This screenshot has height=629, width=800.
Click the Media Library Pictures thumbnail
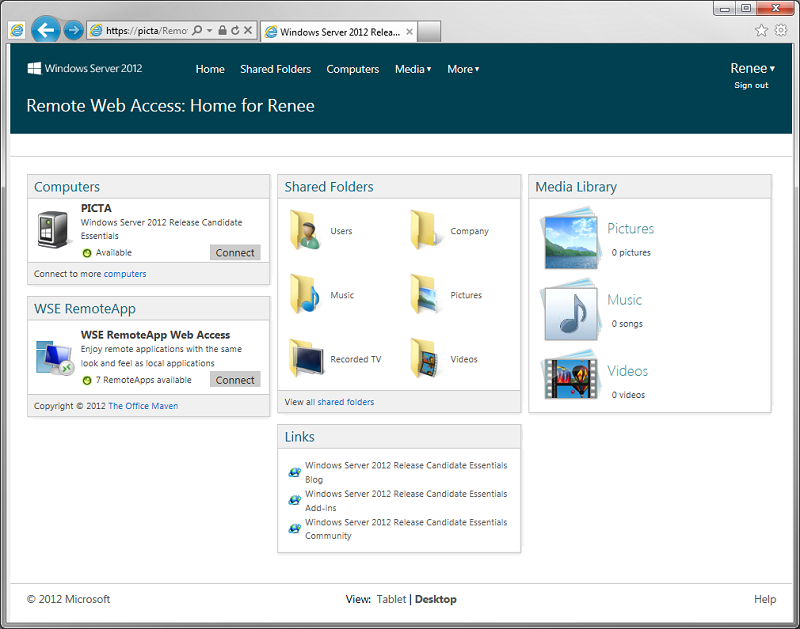[570, 239]
